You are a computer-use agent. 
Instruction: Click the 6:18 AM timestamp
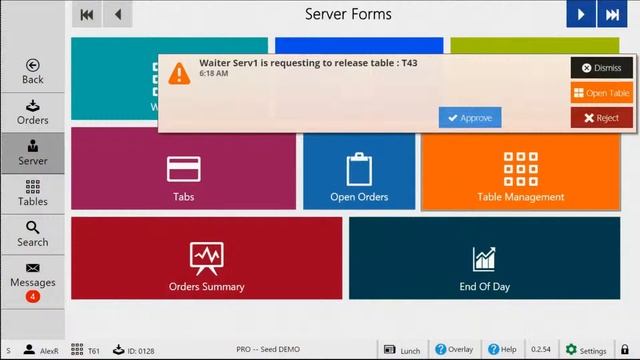pyautogui.click(x=213, y=73)
